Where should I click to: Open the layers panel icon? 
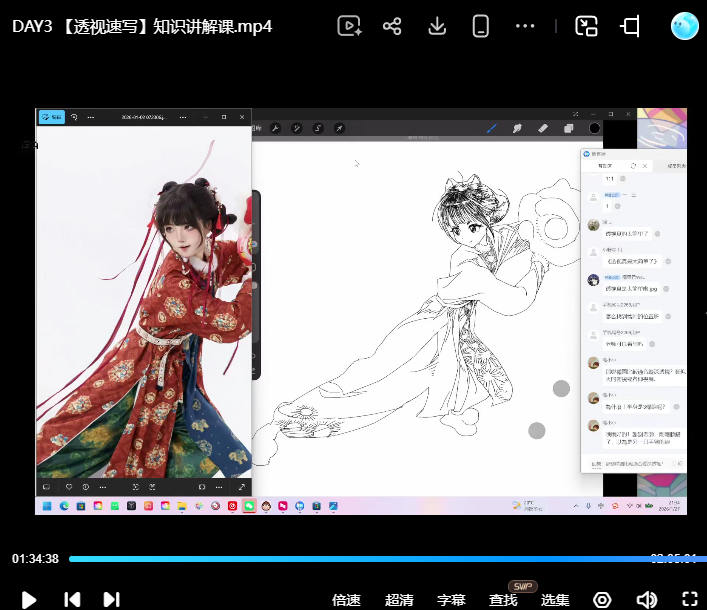pos(569,128)
